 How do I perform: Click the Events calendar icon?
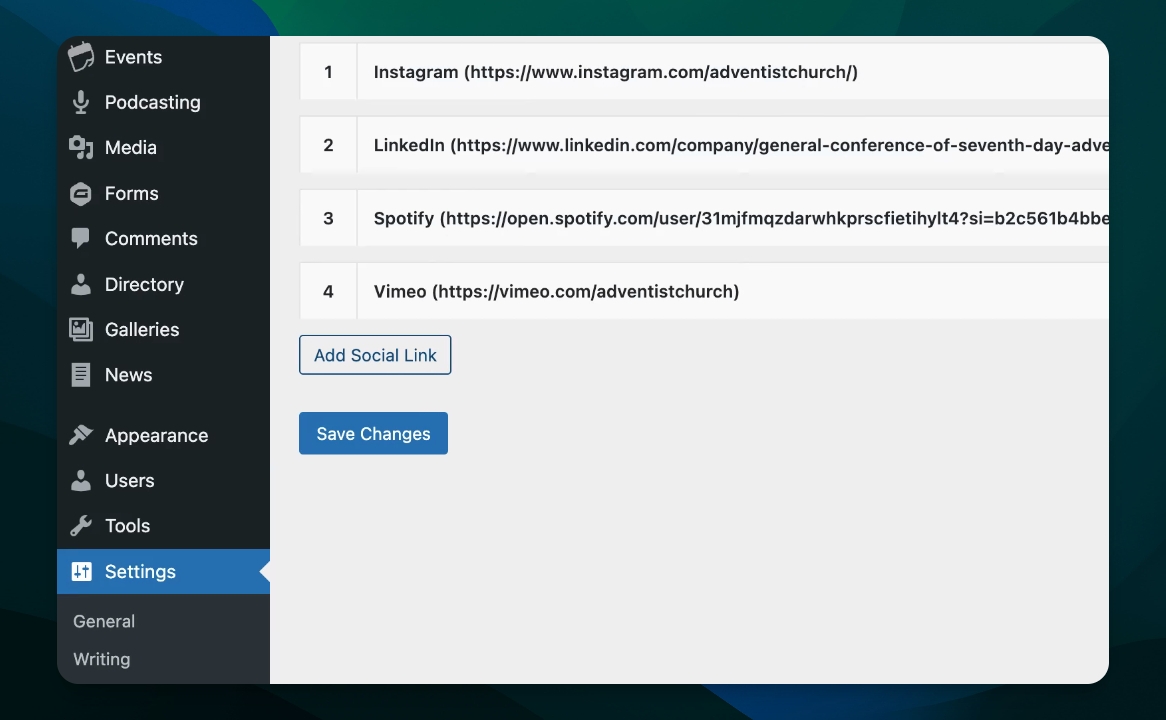pos(81,57)
